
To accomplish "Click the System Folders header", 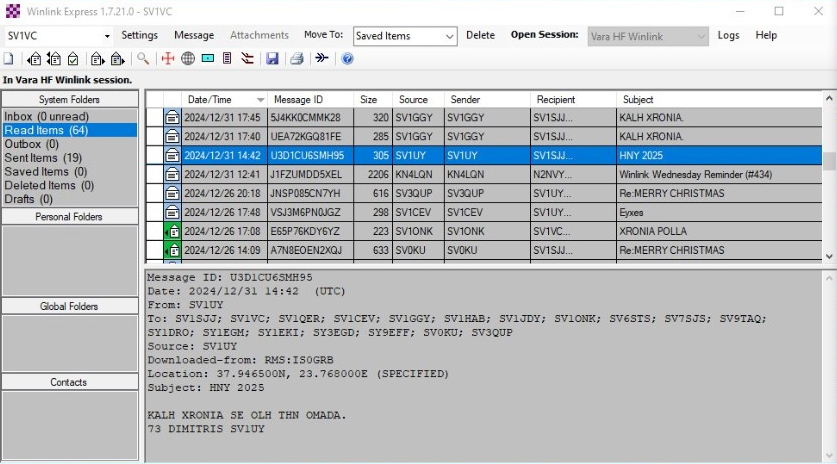I will pyautogui.click(x=69, y=99).
